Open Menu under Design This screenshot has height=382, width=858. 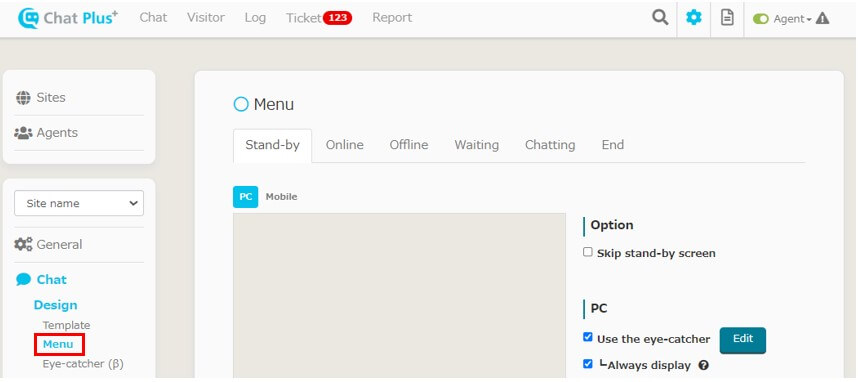pos(58,344)
